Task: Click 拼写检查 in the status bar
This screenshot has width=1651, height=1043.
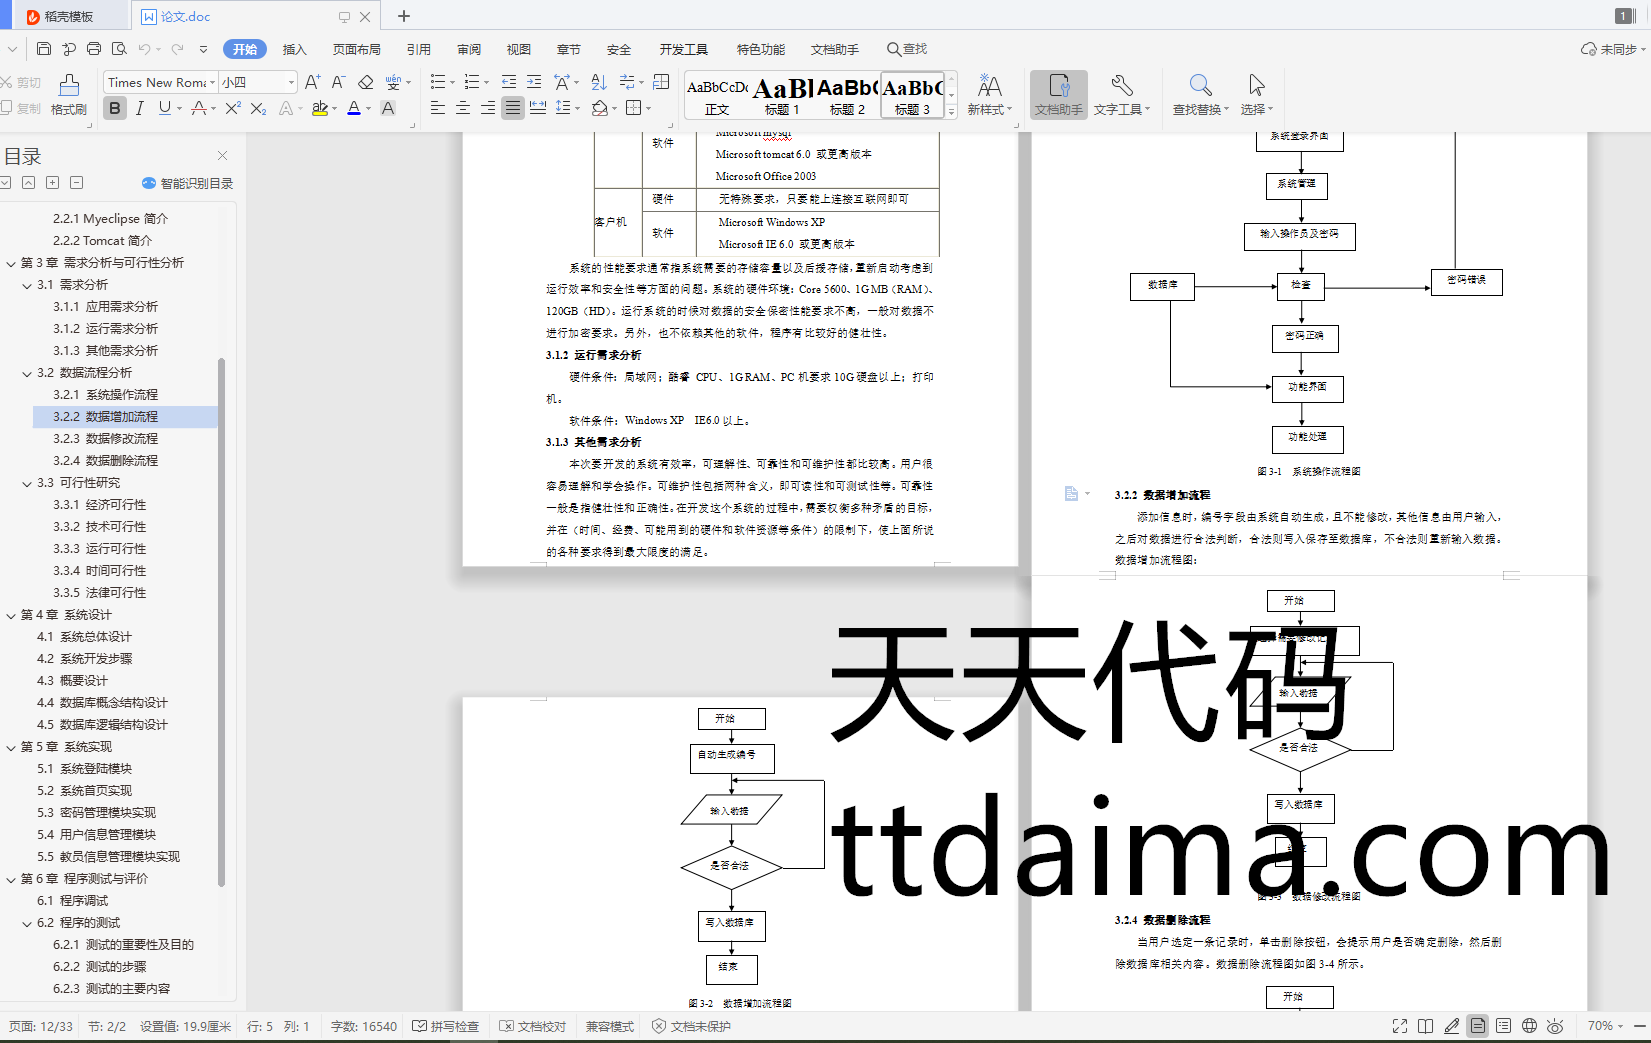Action: (x=446, y=1026)
